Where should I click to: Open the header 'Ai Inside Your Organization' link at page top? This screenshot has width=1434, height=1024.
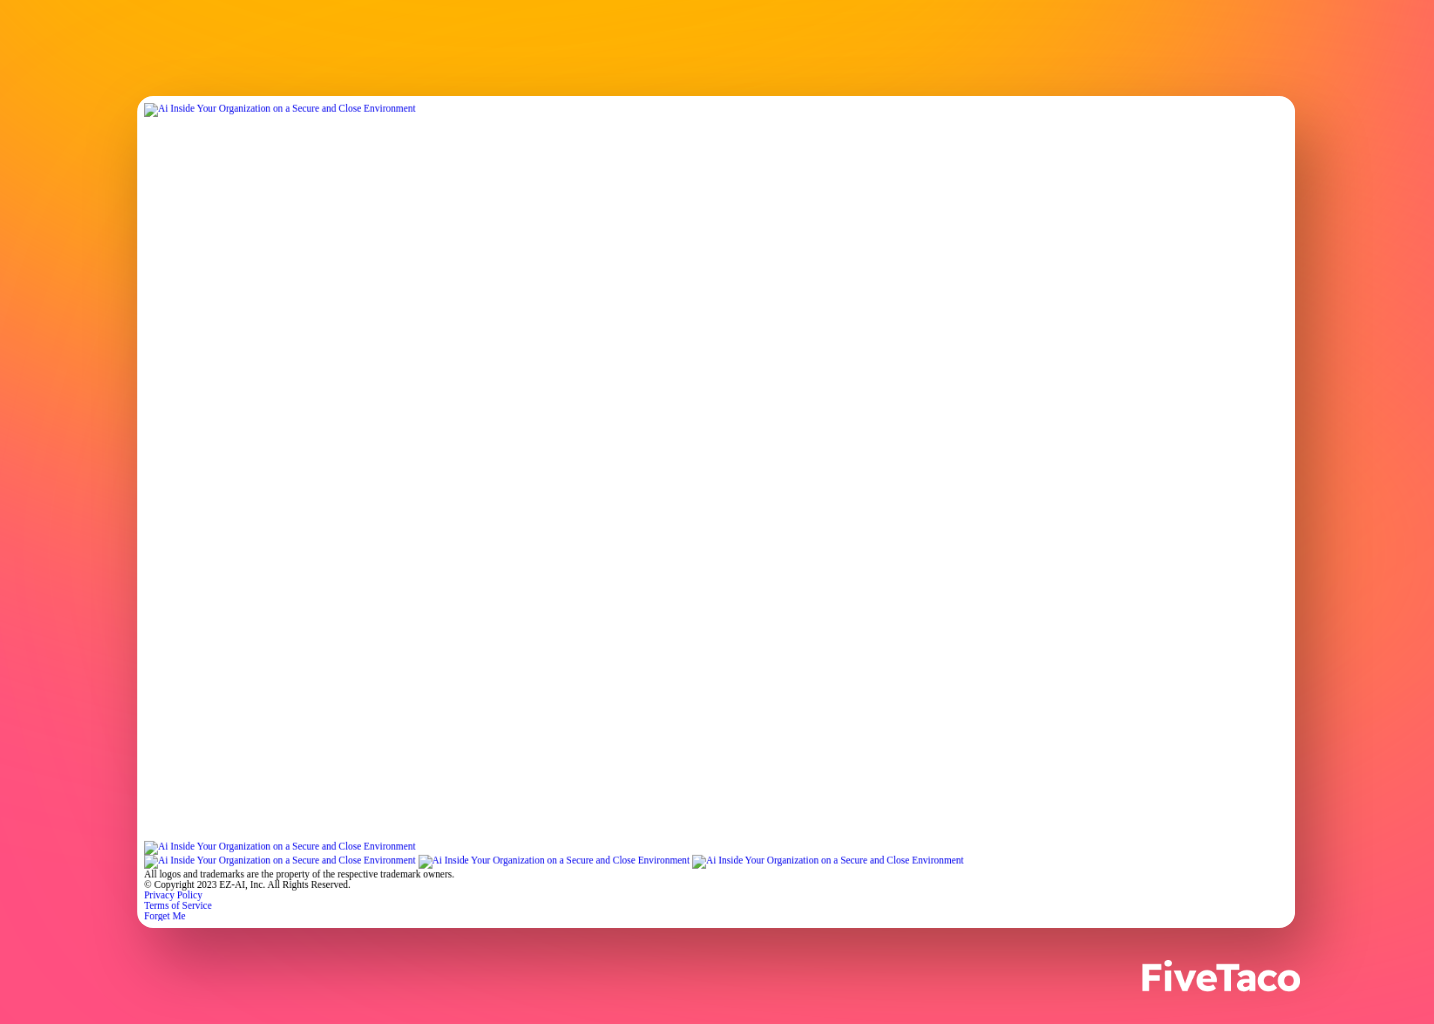pos(280,109)
